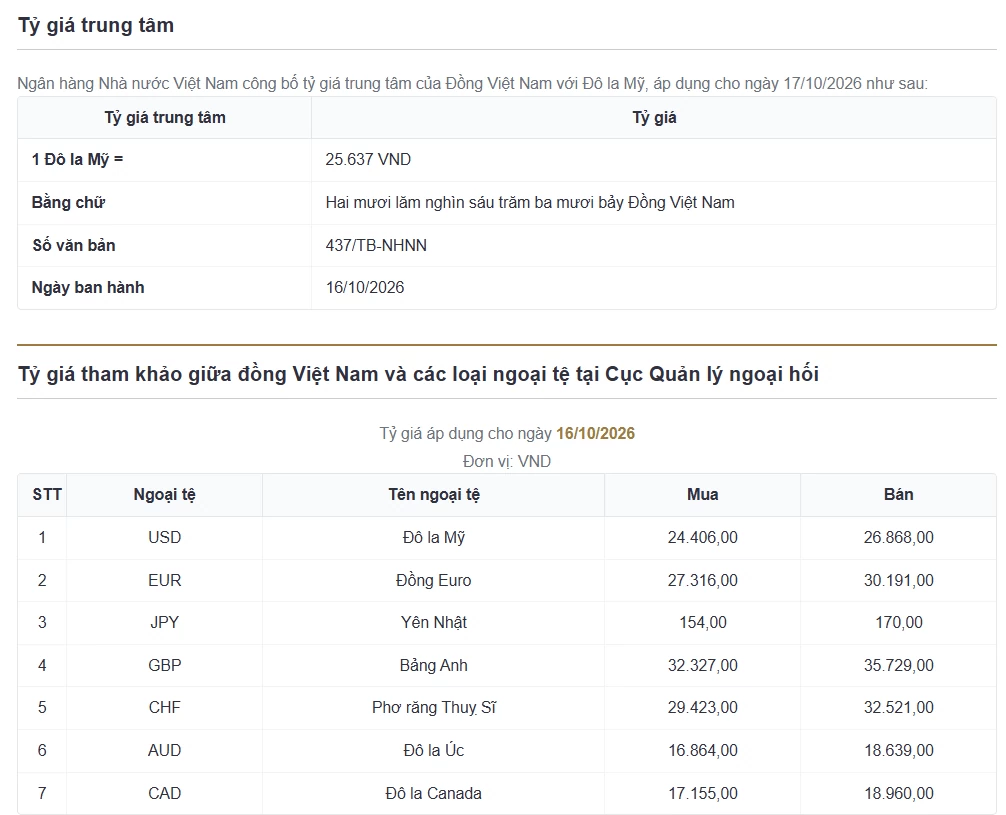This screenshot has height=815, width=1006.
Task: Click the page heading "Tỷ giá trung tâm"
Action: [96, 25]
